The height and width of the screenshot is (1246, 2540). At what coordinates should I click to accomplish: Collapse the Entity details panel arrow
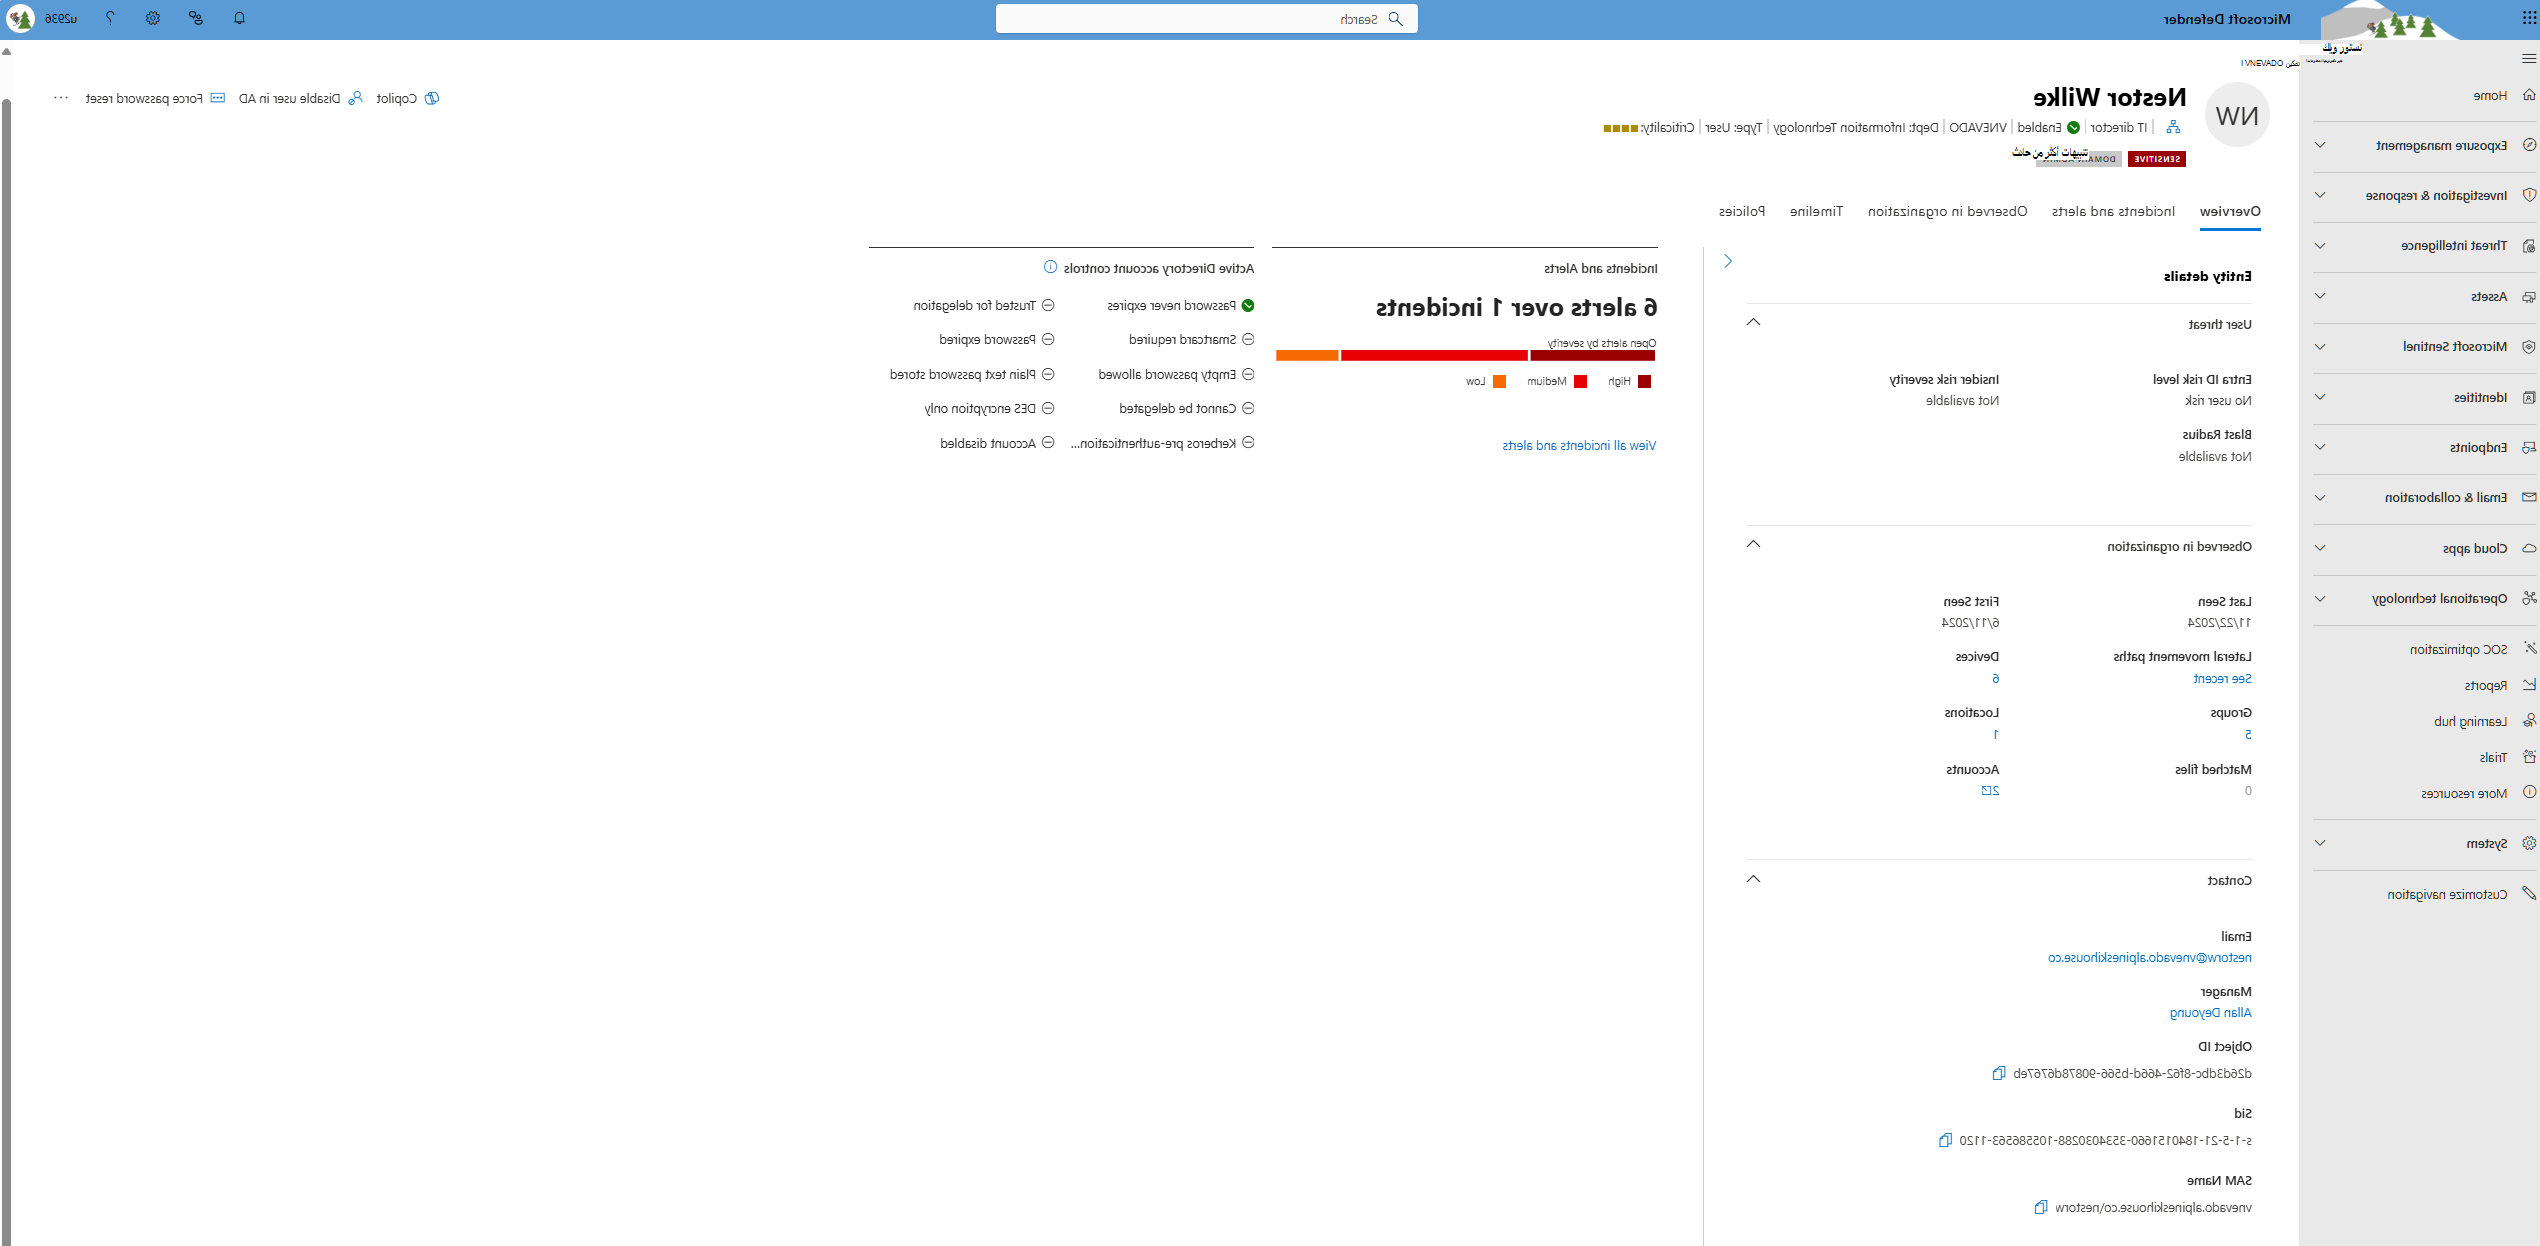(x=1728, y=261)
